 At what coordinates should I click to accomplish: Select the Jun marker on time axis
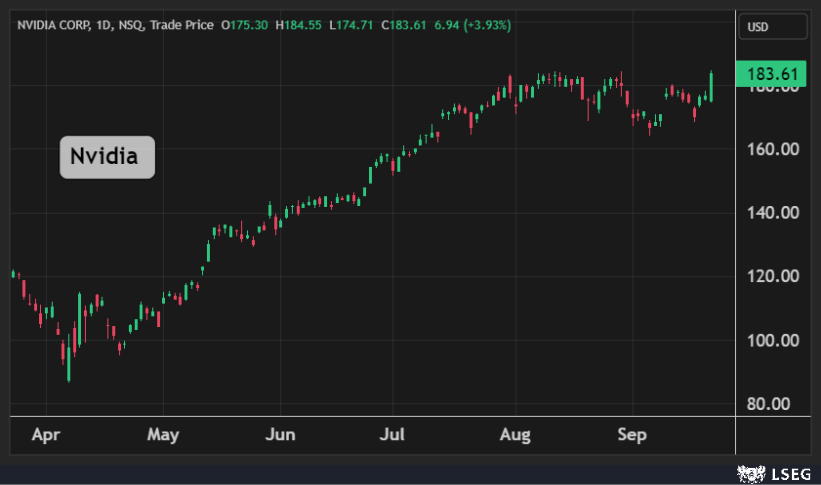[280, 435]
